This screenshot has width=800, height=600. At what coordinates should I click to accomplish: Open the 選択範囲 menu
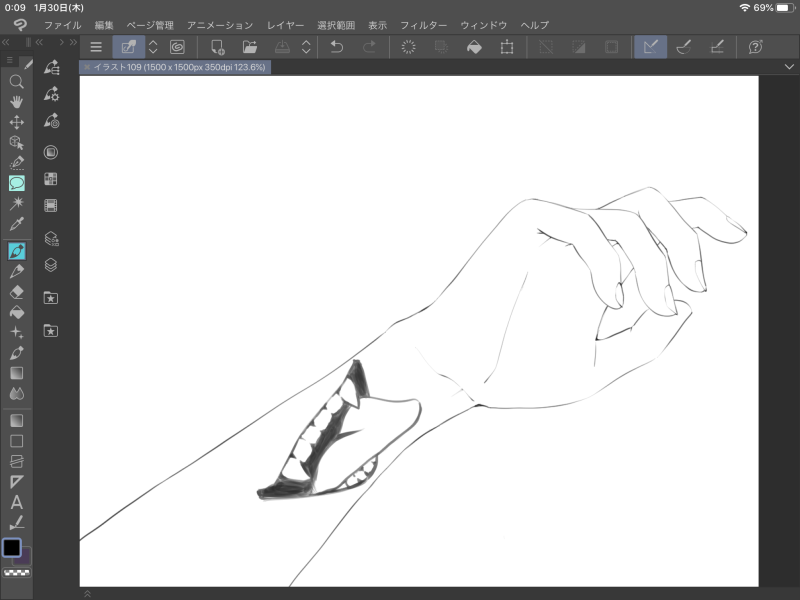[x=336, y=25]
